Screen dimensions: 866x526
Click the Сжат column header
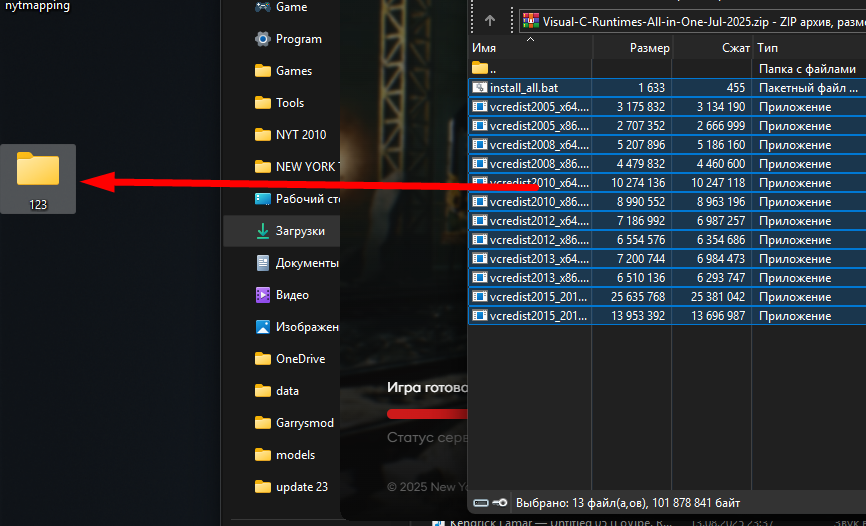(713, 48)
